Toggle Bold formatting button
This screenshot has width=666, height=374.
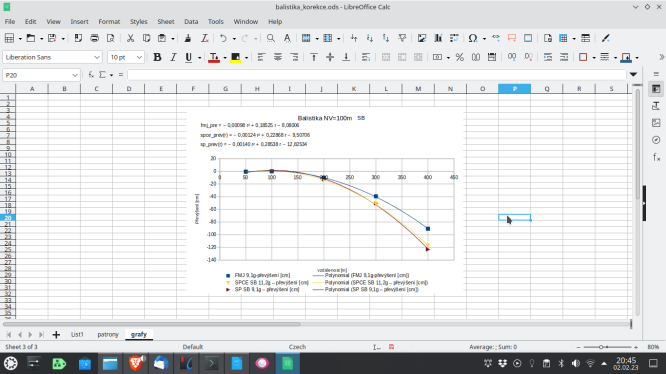point(157,57)
